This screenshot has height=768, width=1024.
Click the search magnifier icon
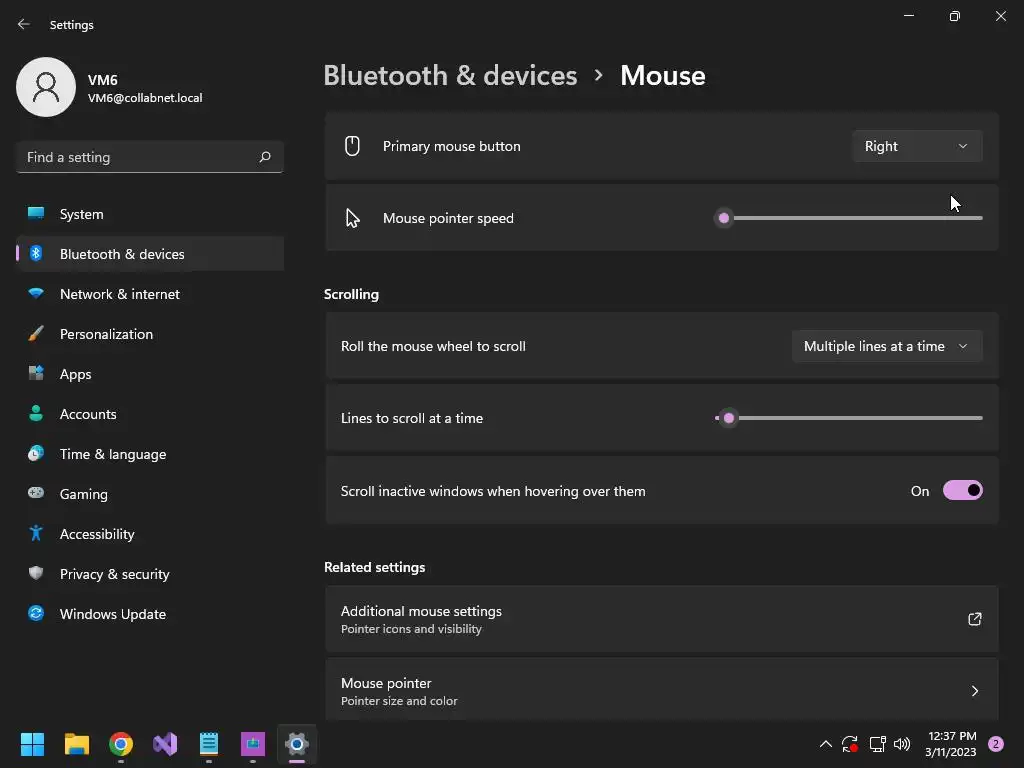tap(264, 157)
